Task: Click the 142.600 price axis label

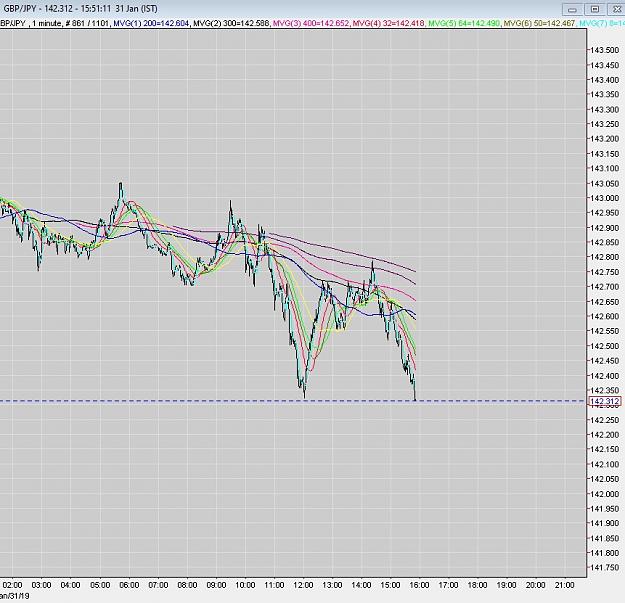Action: pyautogui.click(x=605, y=316)
